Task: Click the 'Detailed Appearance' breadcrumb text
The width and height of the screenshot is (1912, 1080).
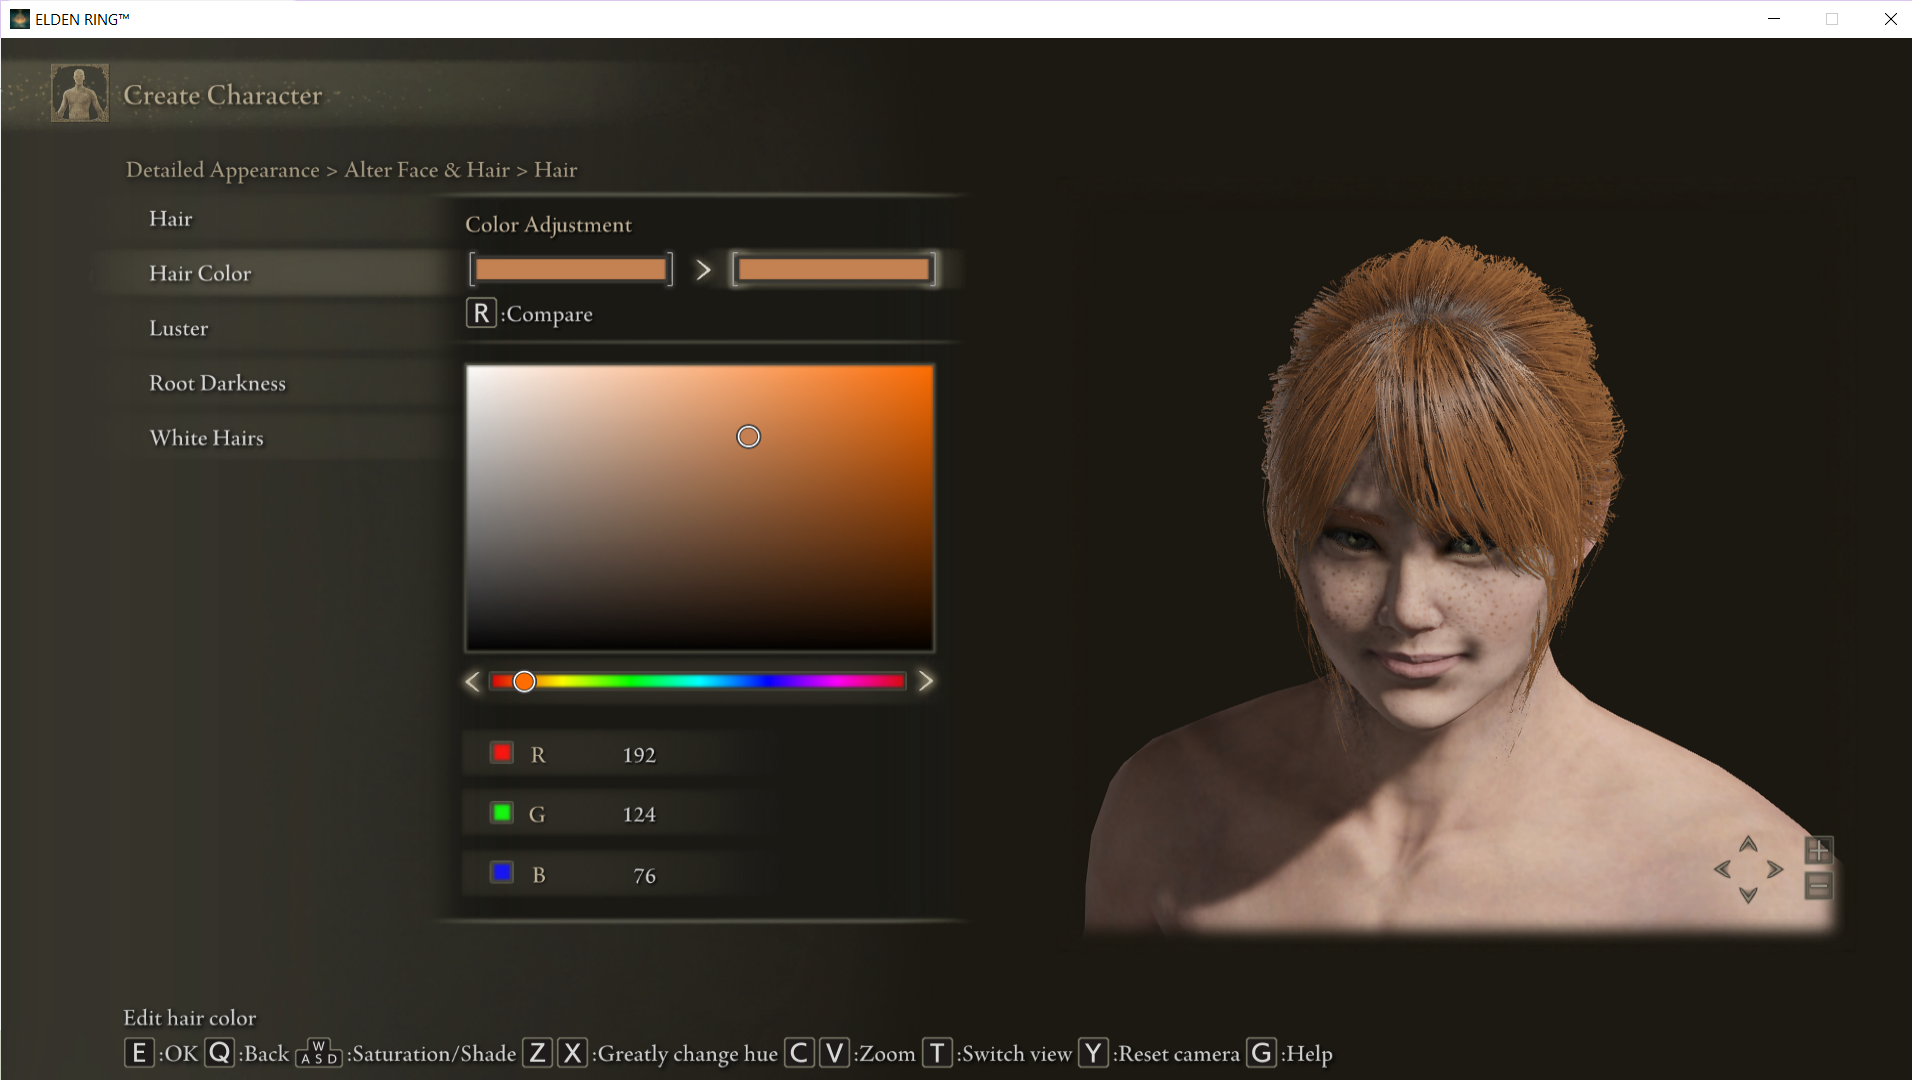Action: (x=223, y=170)
